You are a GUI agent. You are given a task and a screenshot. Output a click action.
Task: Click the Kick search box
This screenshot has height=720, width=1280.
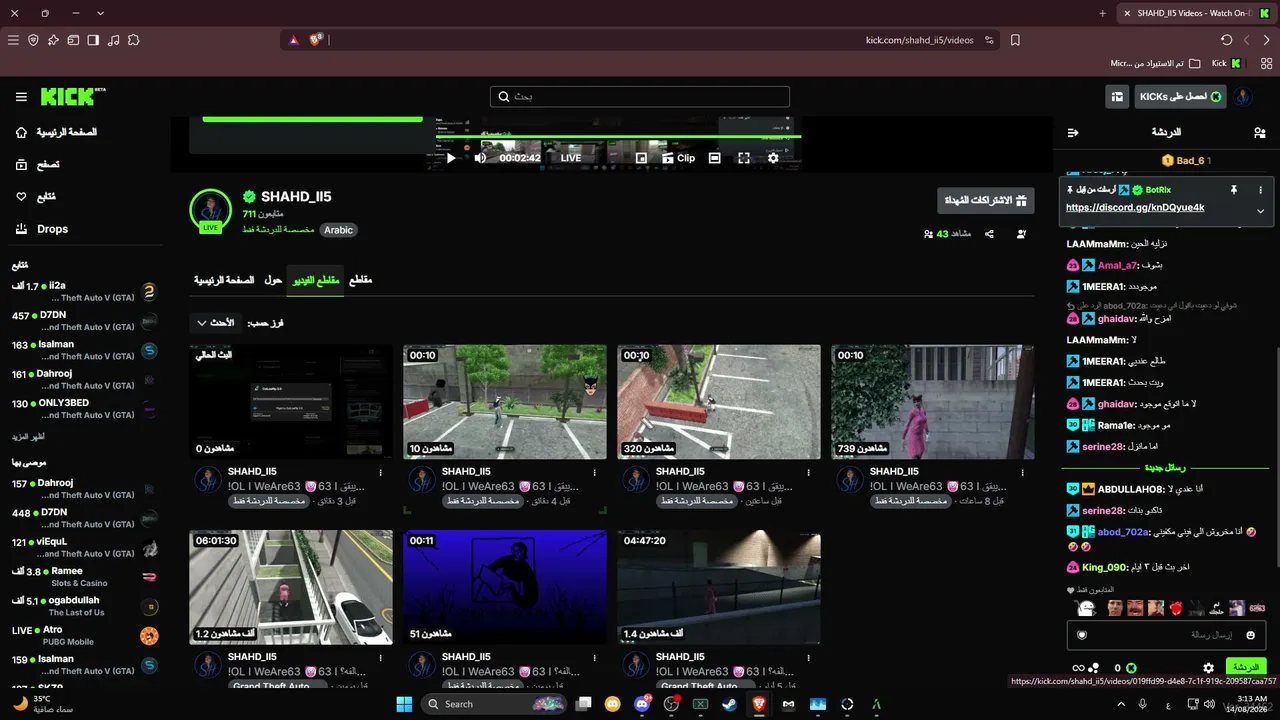640,97
